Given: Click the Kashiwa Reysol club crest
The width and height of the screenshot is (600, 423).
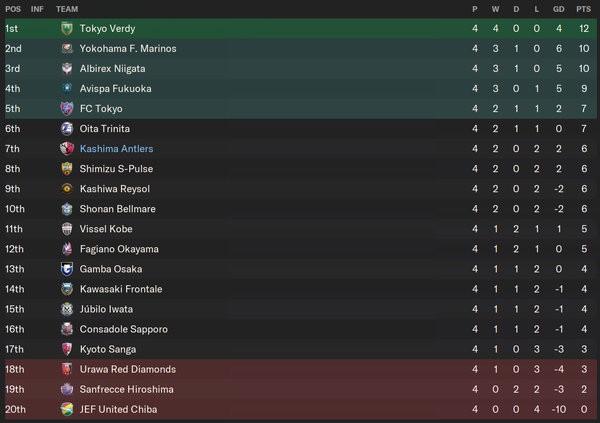Looking at the screenshot, I should [x=67, y=189].
